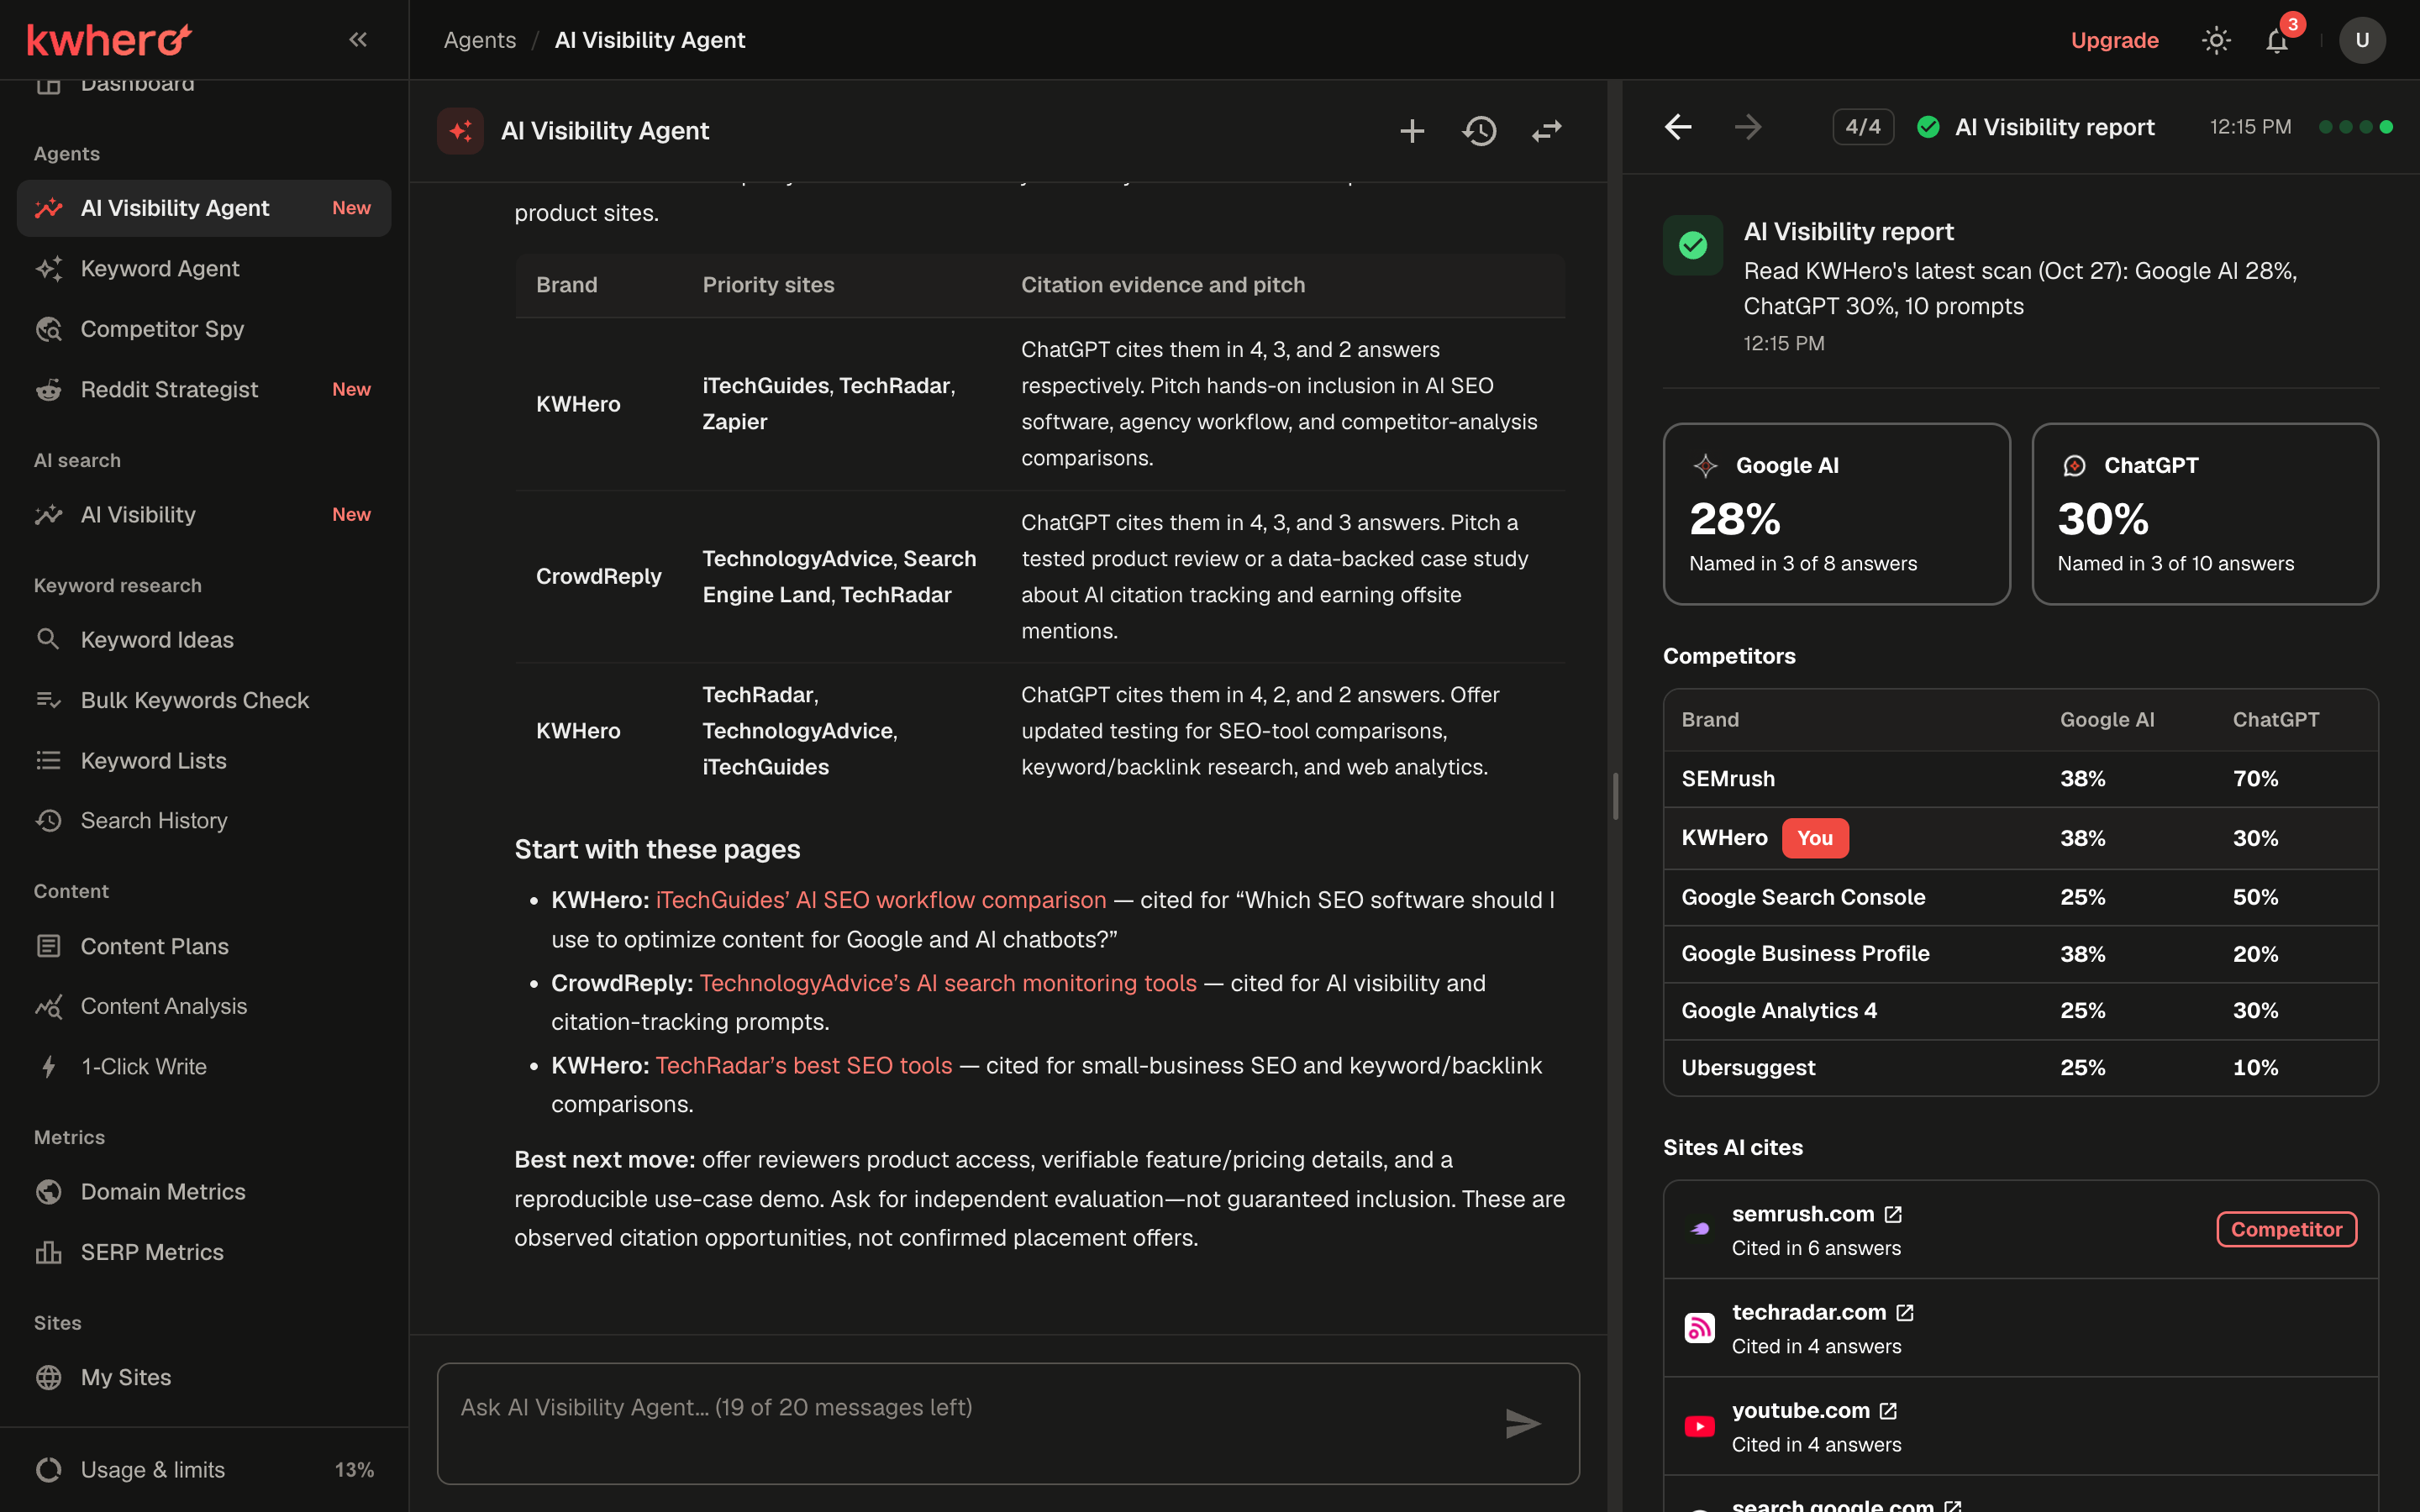The width and height of the screenshot is (2420, 1512).
Task: Open SERP Metrics
Action: pyautogui.click(x=204, y=1252)
